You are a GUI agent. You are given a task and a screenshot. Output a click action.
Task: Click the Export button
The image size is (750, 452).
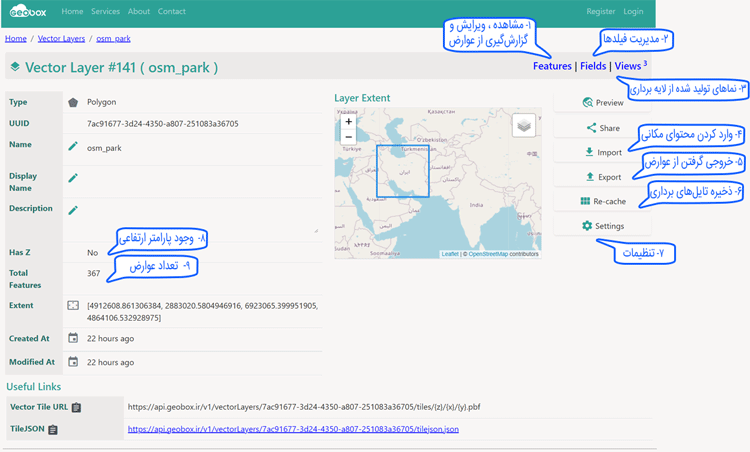click(603, 177)
